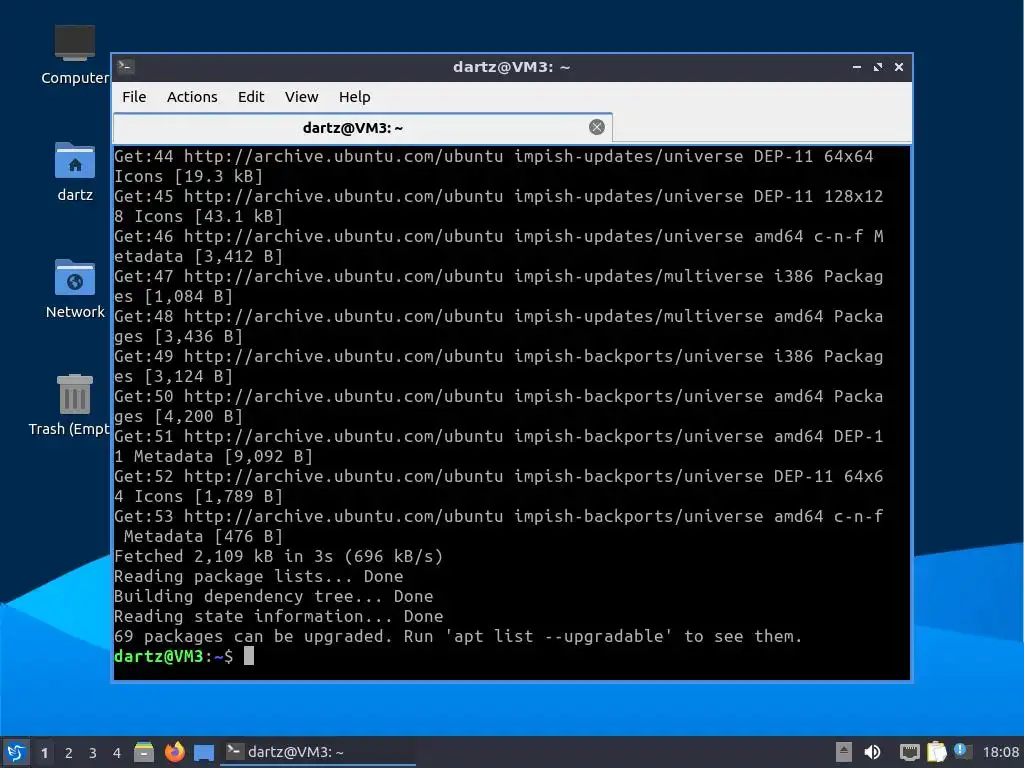Close the terminal window
The image size is (1024, 768).
click(x=899, y=67)
